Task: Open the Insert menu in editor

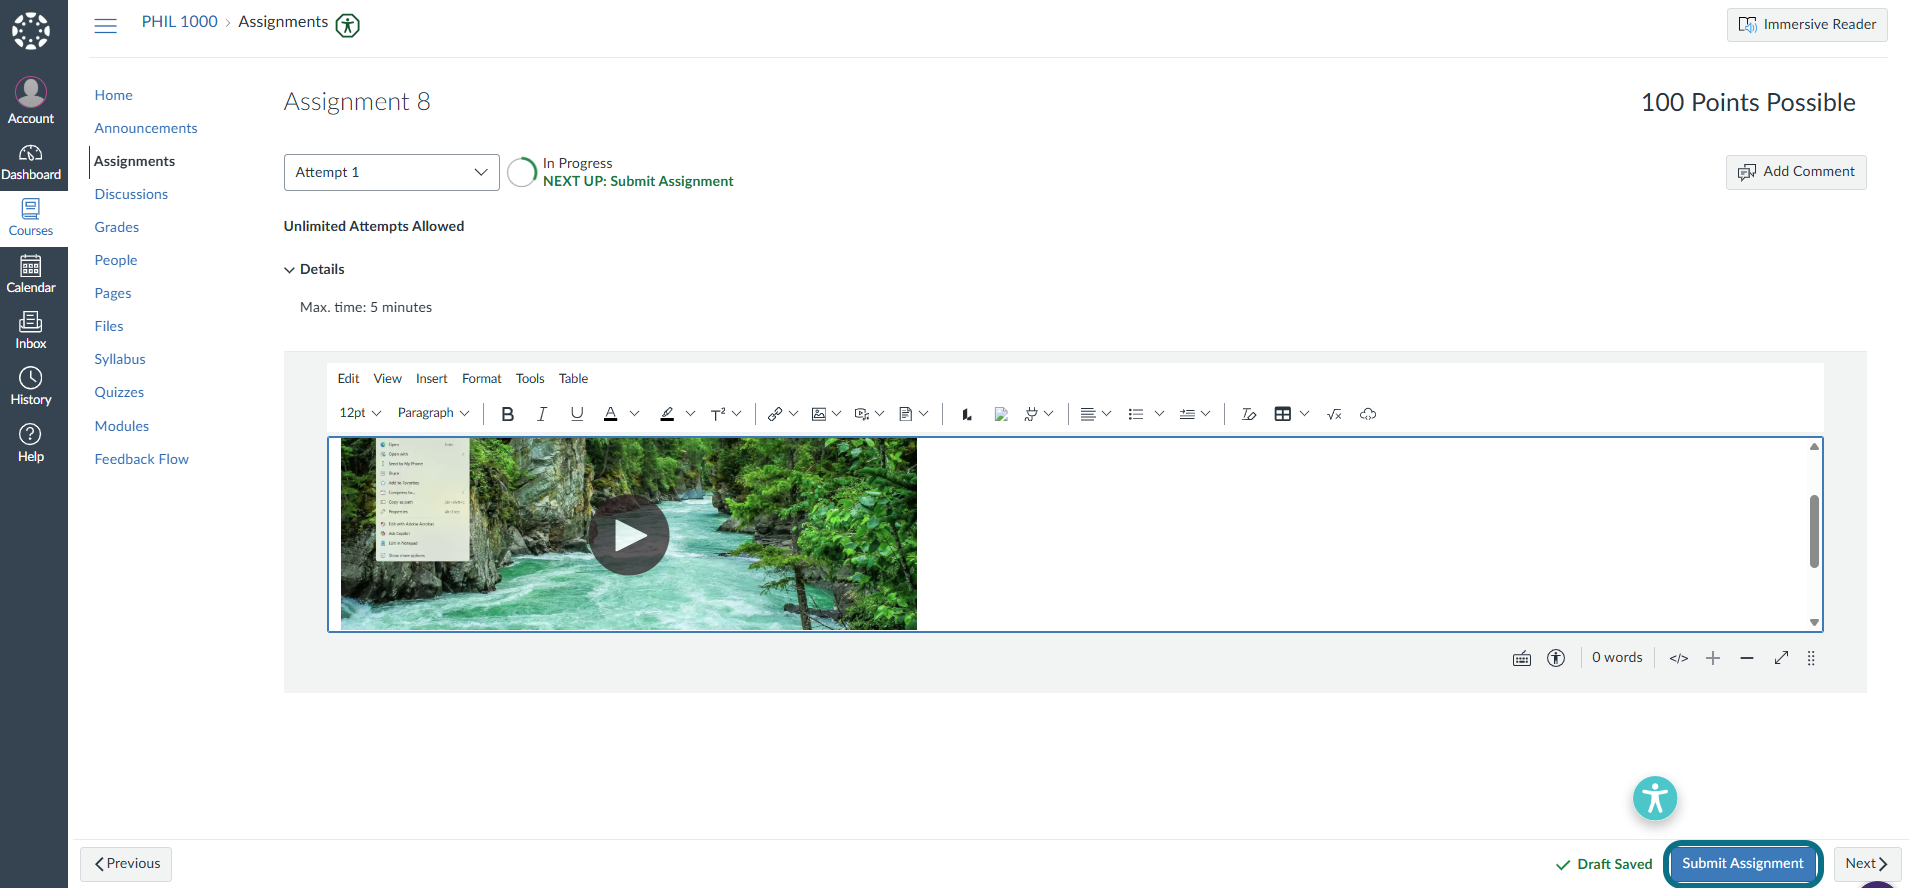Action: click(431, 378)
